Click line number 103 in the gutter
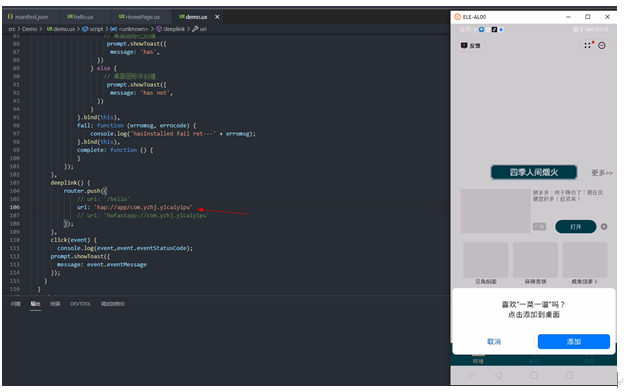 (15, 183)
